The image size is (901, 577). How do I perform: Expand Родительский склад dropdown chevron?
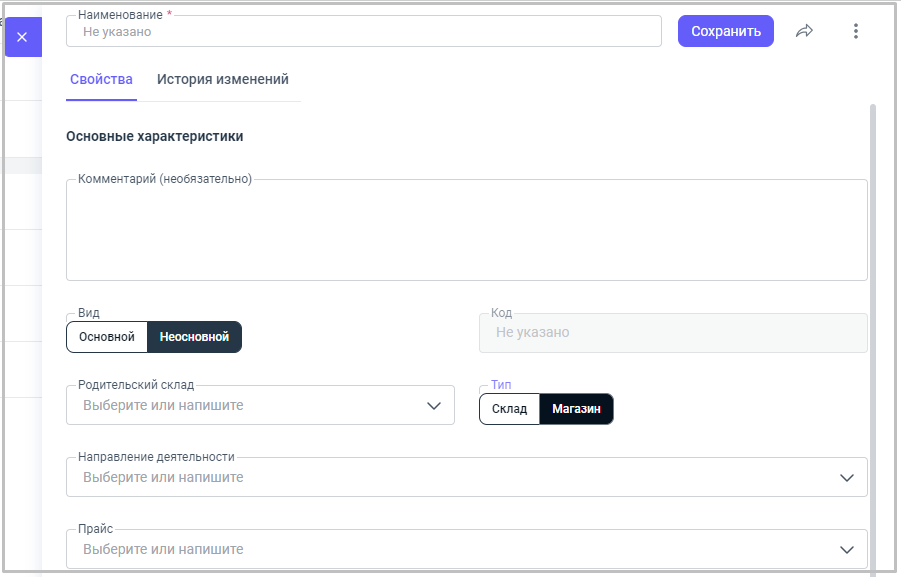[434, 406]
